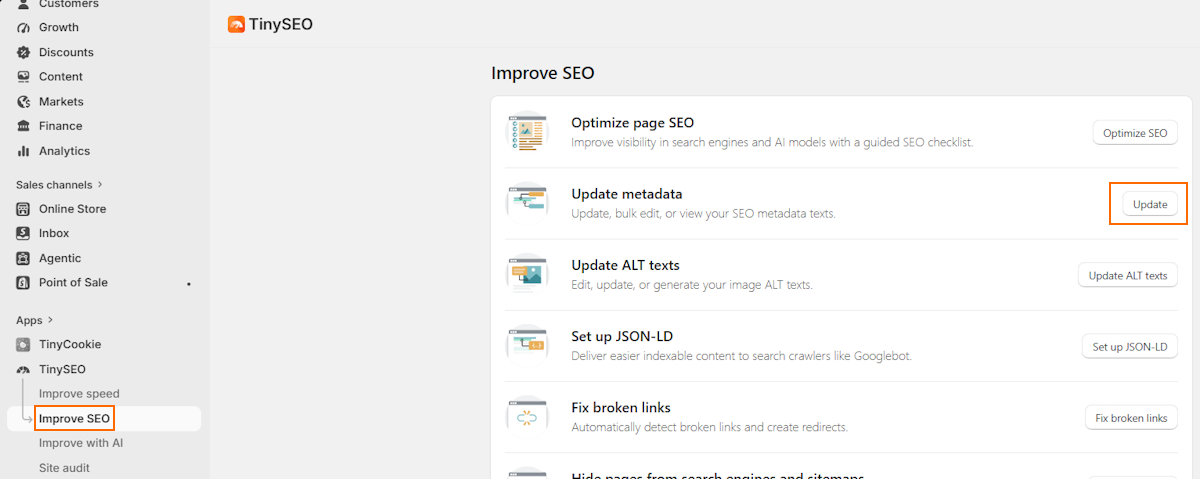Click the Growth icon in sidebar
Viewport: 1200px width, 479px height.
click(23, 27)
